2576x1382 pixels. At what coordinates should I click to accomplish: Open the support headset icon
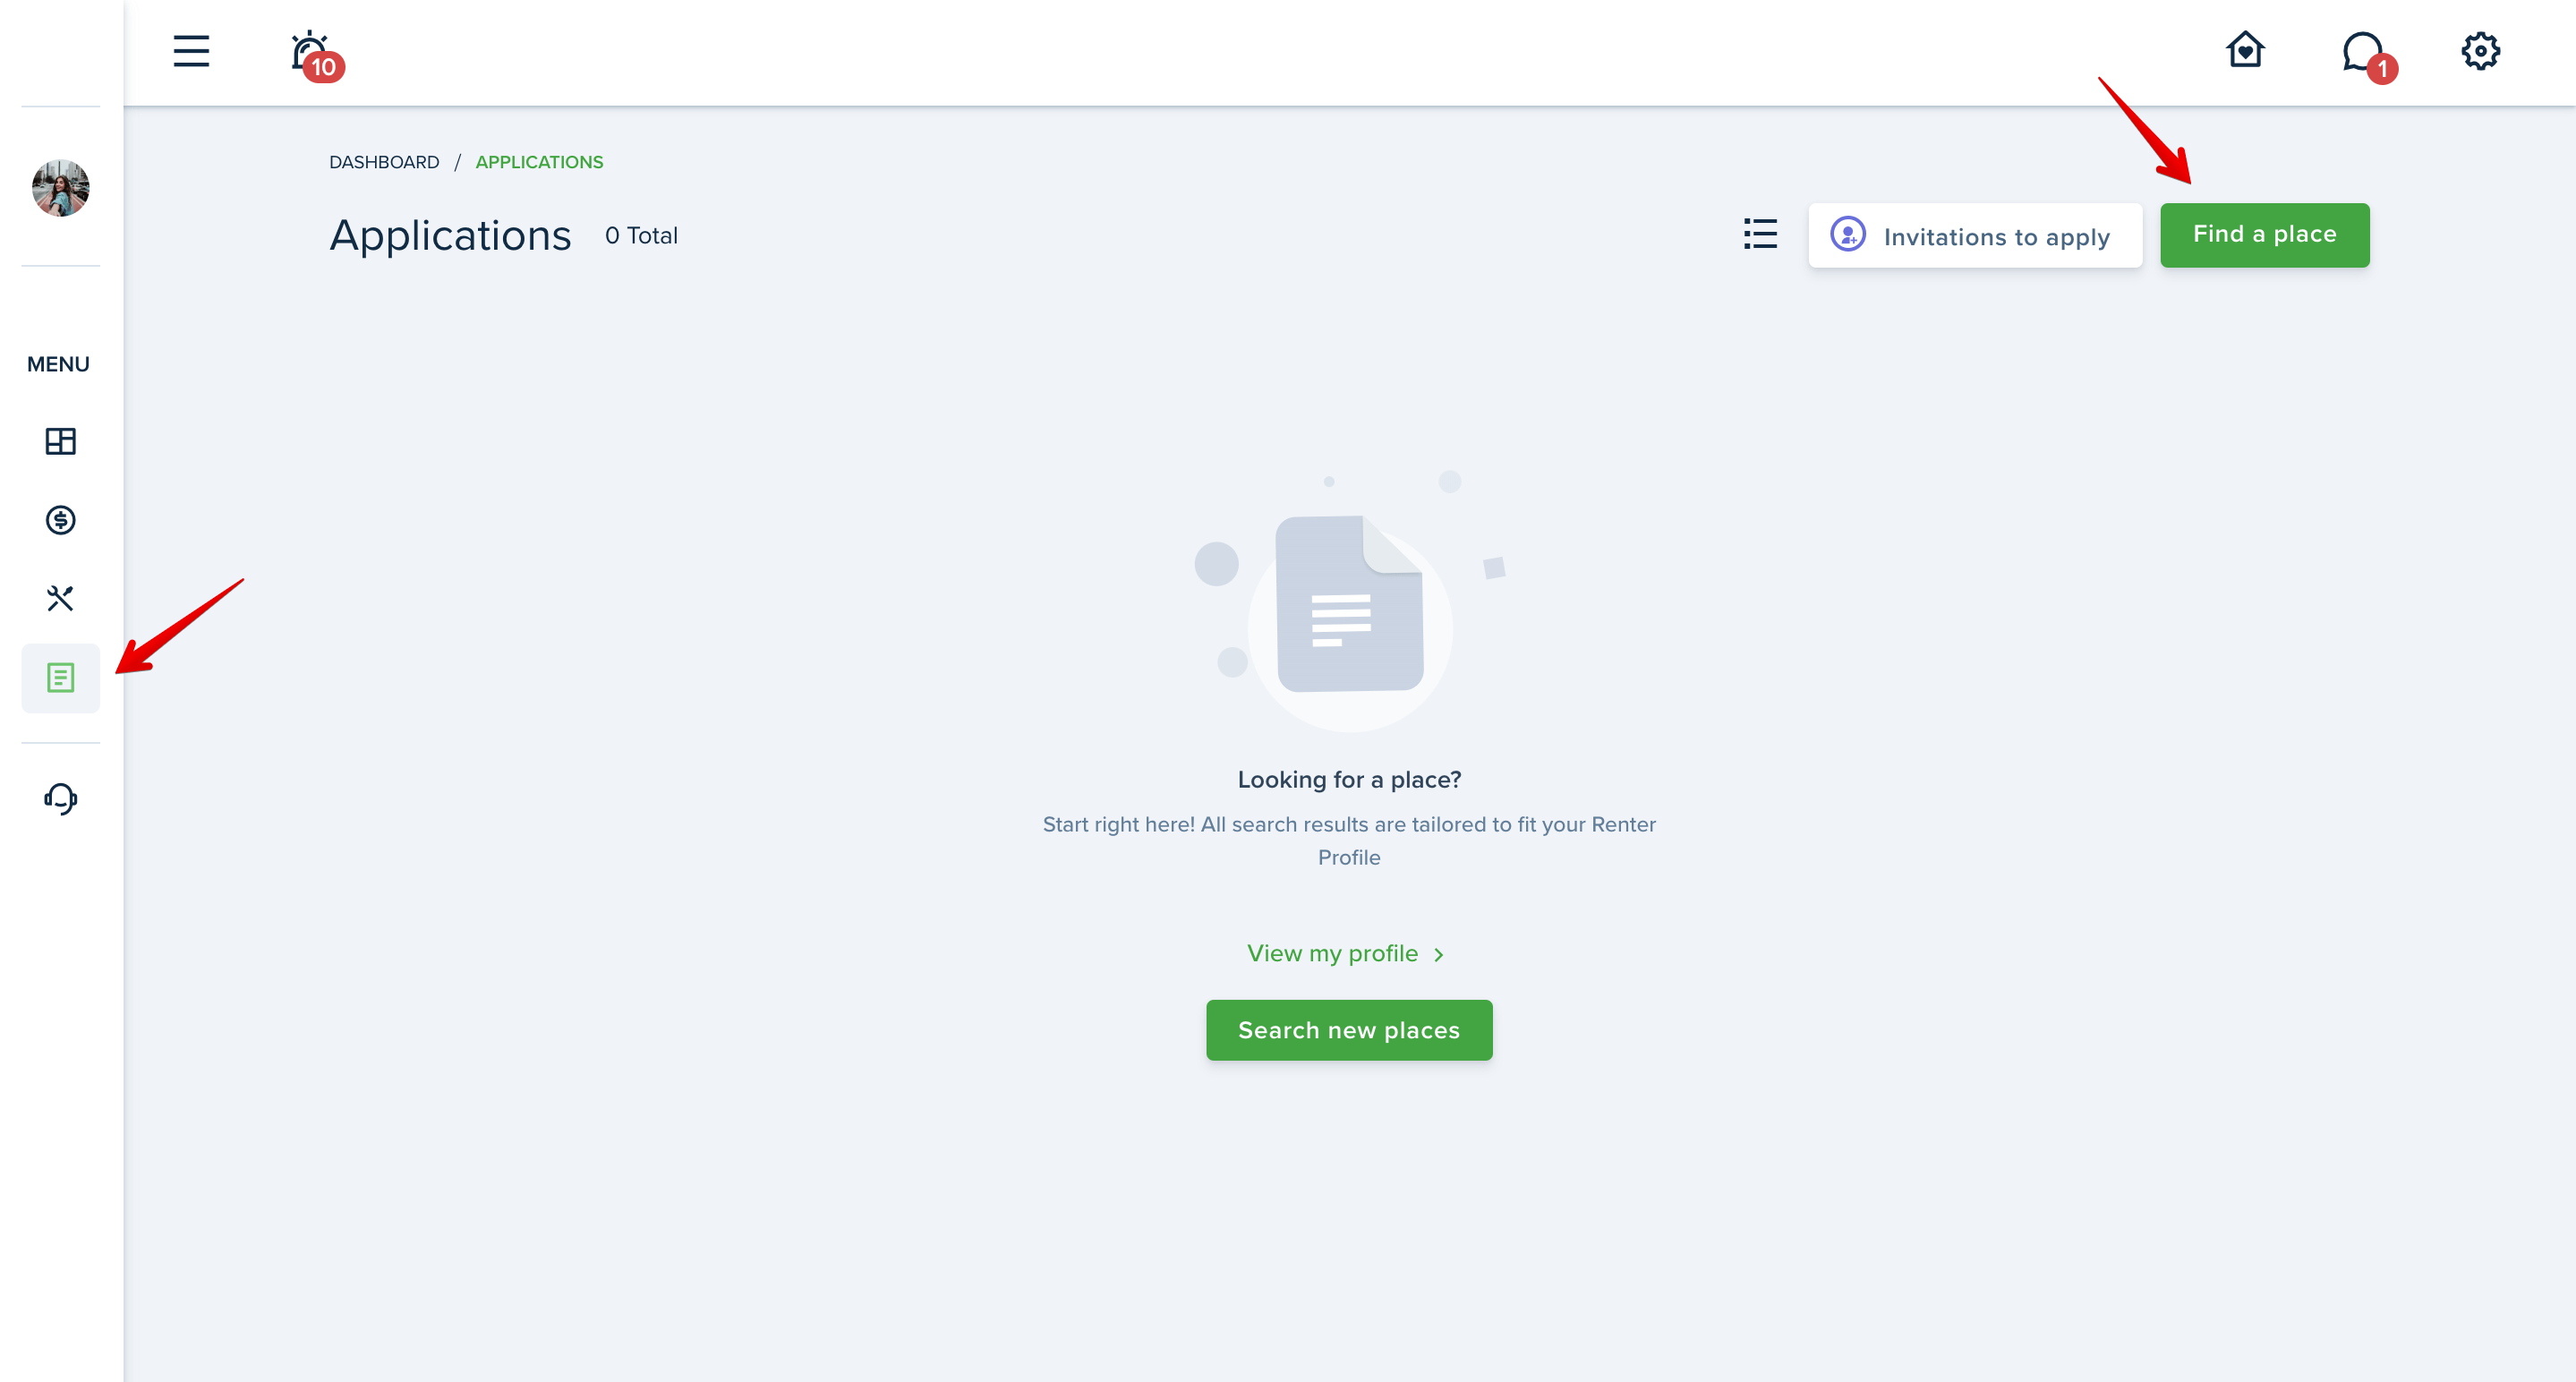click(60, 798)
